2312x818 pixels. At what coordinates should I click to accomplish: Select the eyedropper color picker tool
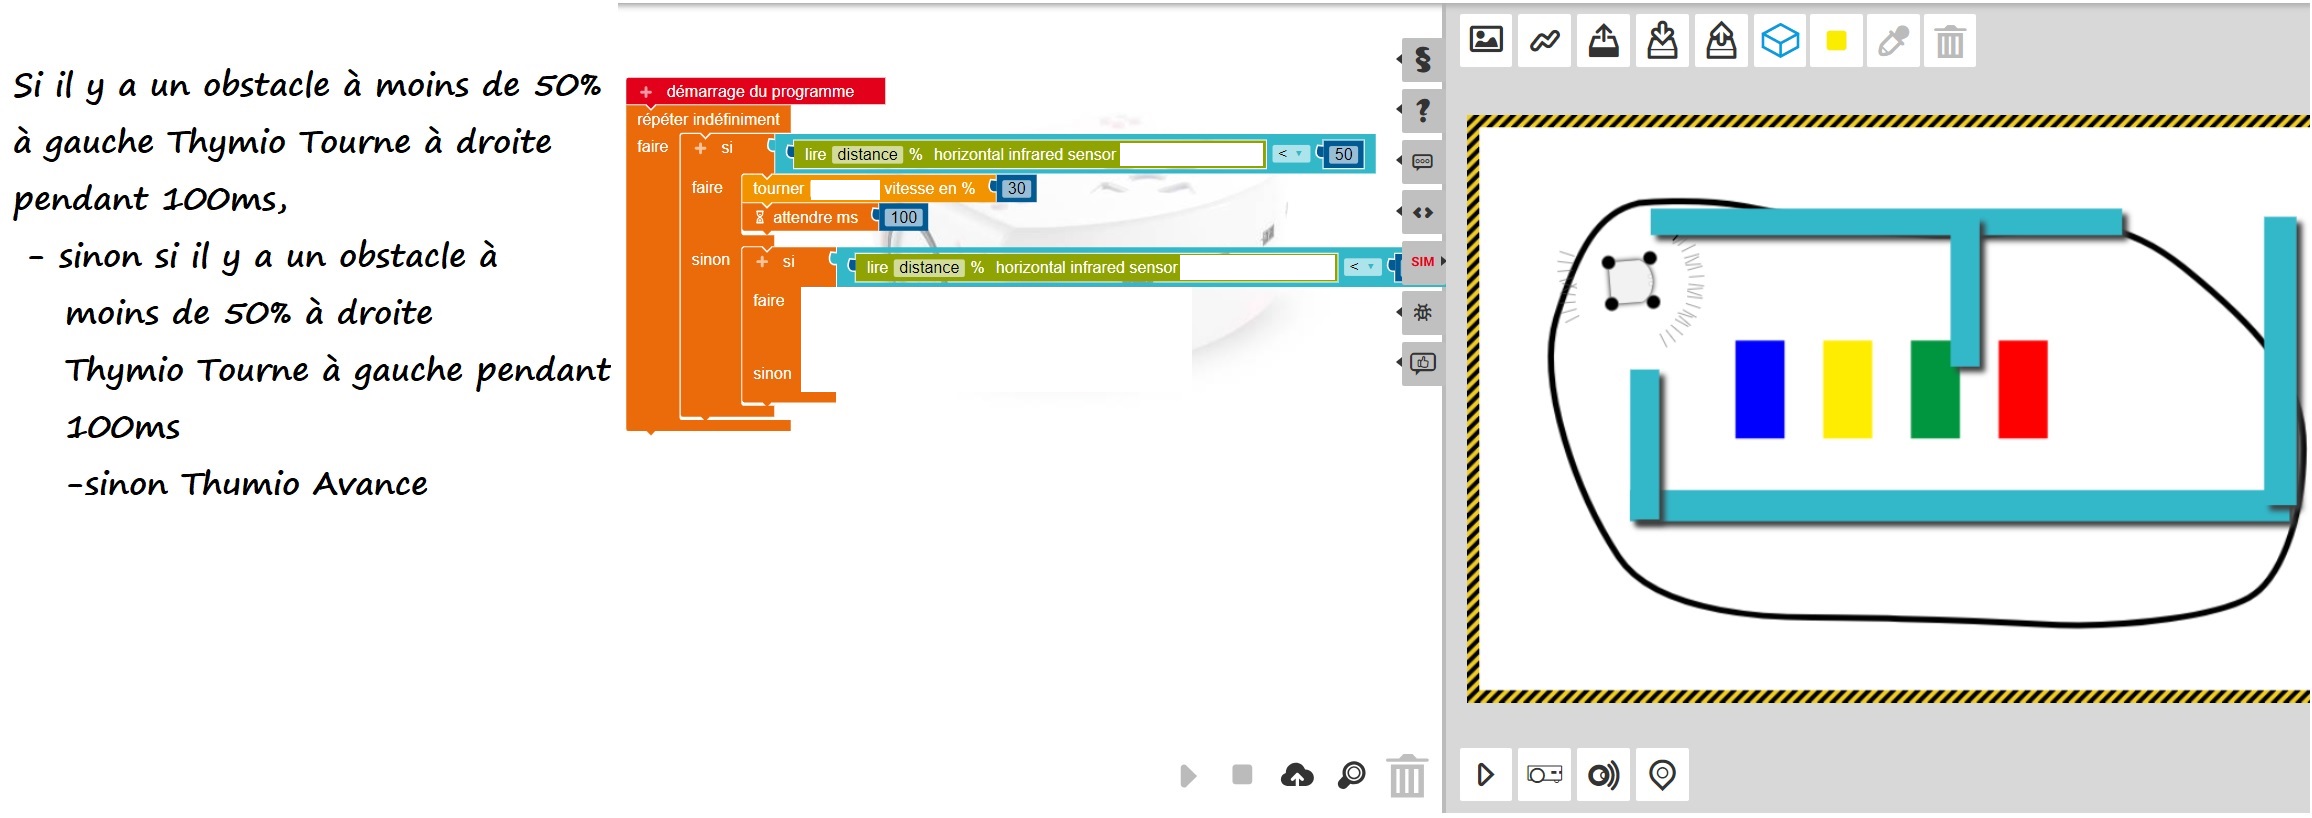coord(1893,40)
